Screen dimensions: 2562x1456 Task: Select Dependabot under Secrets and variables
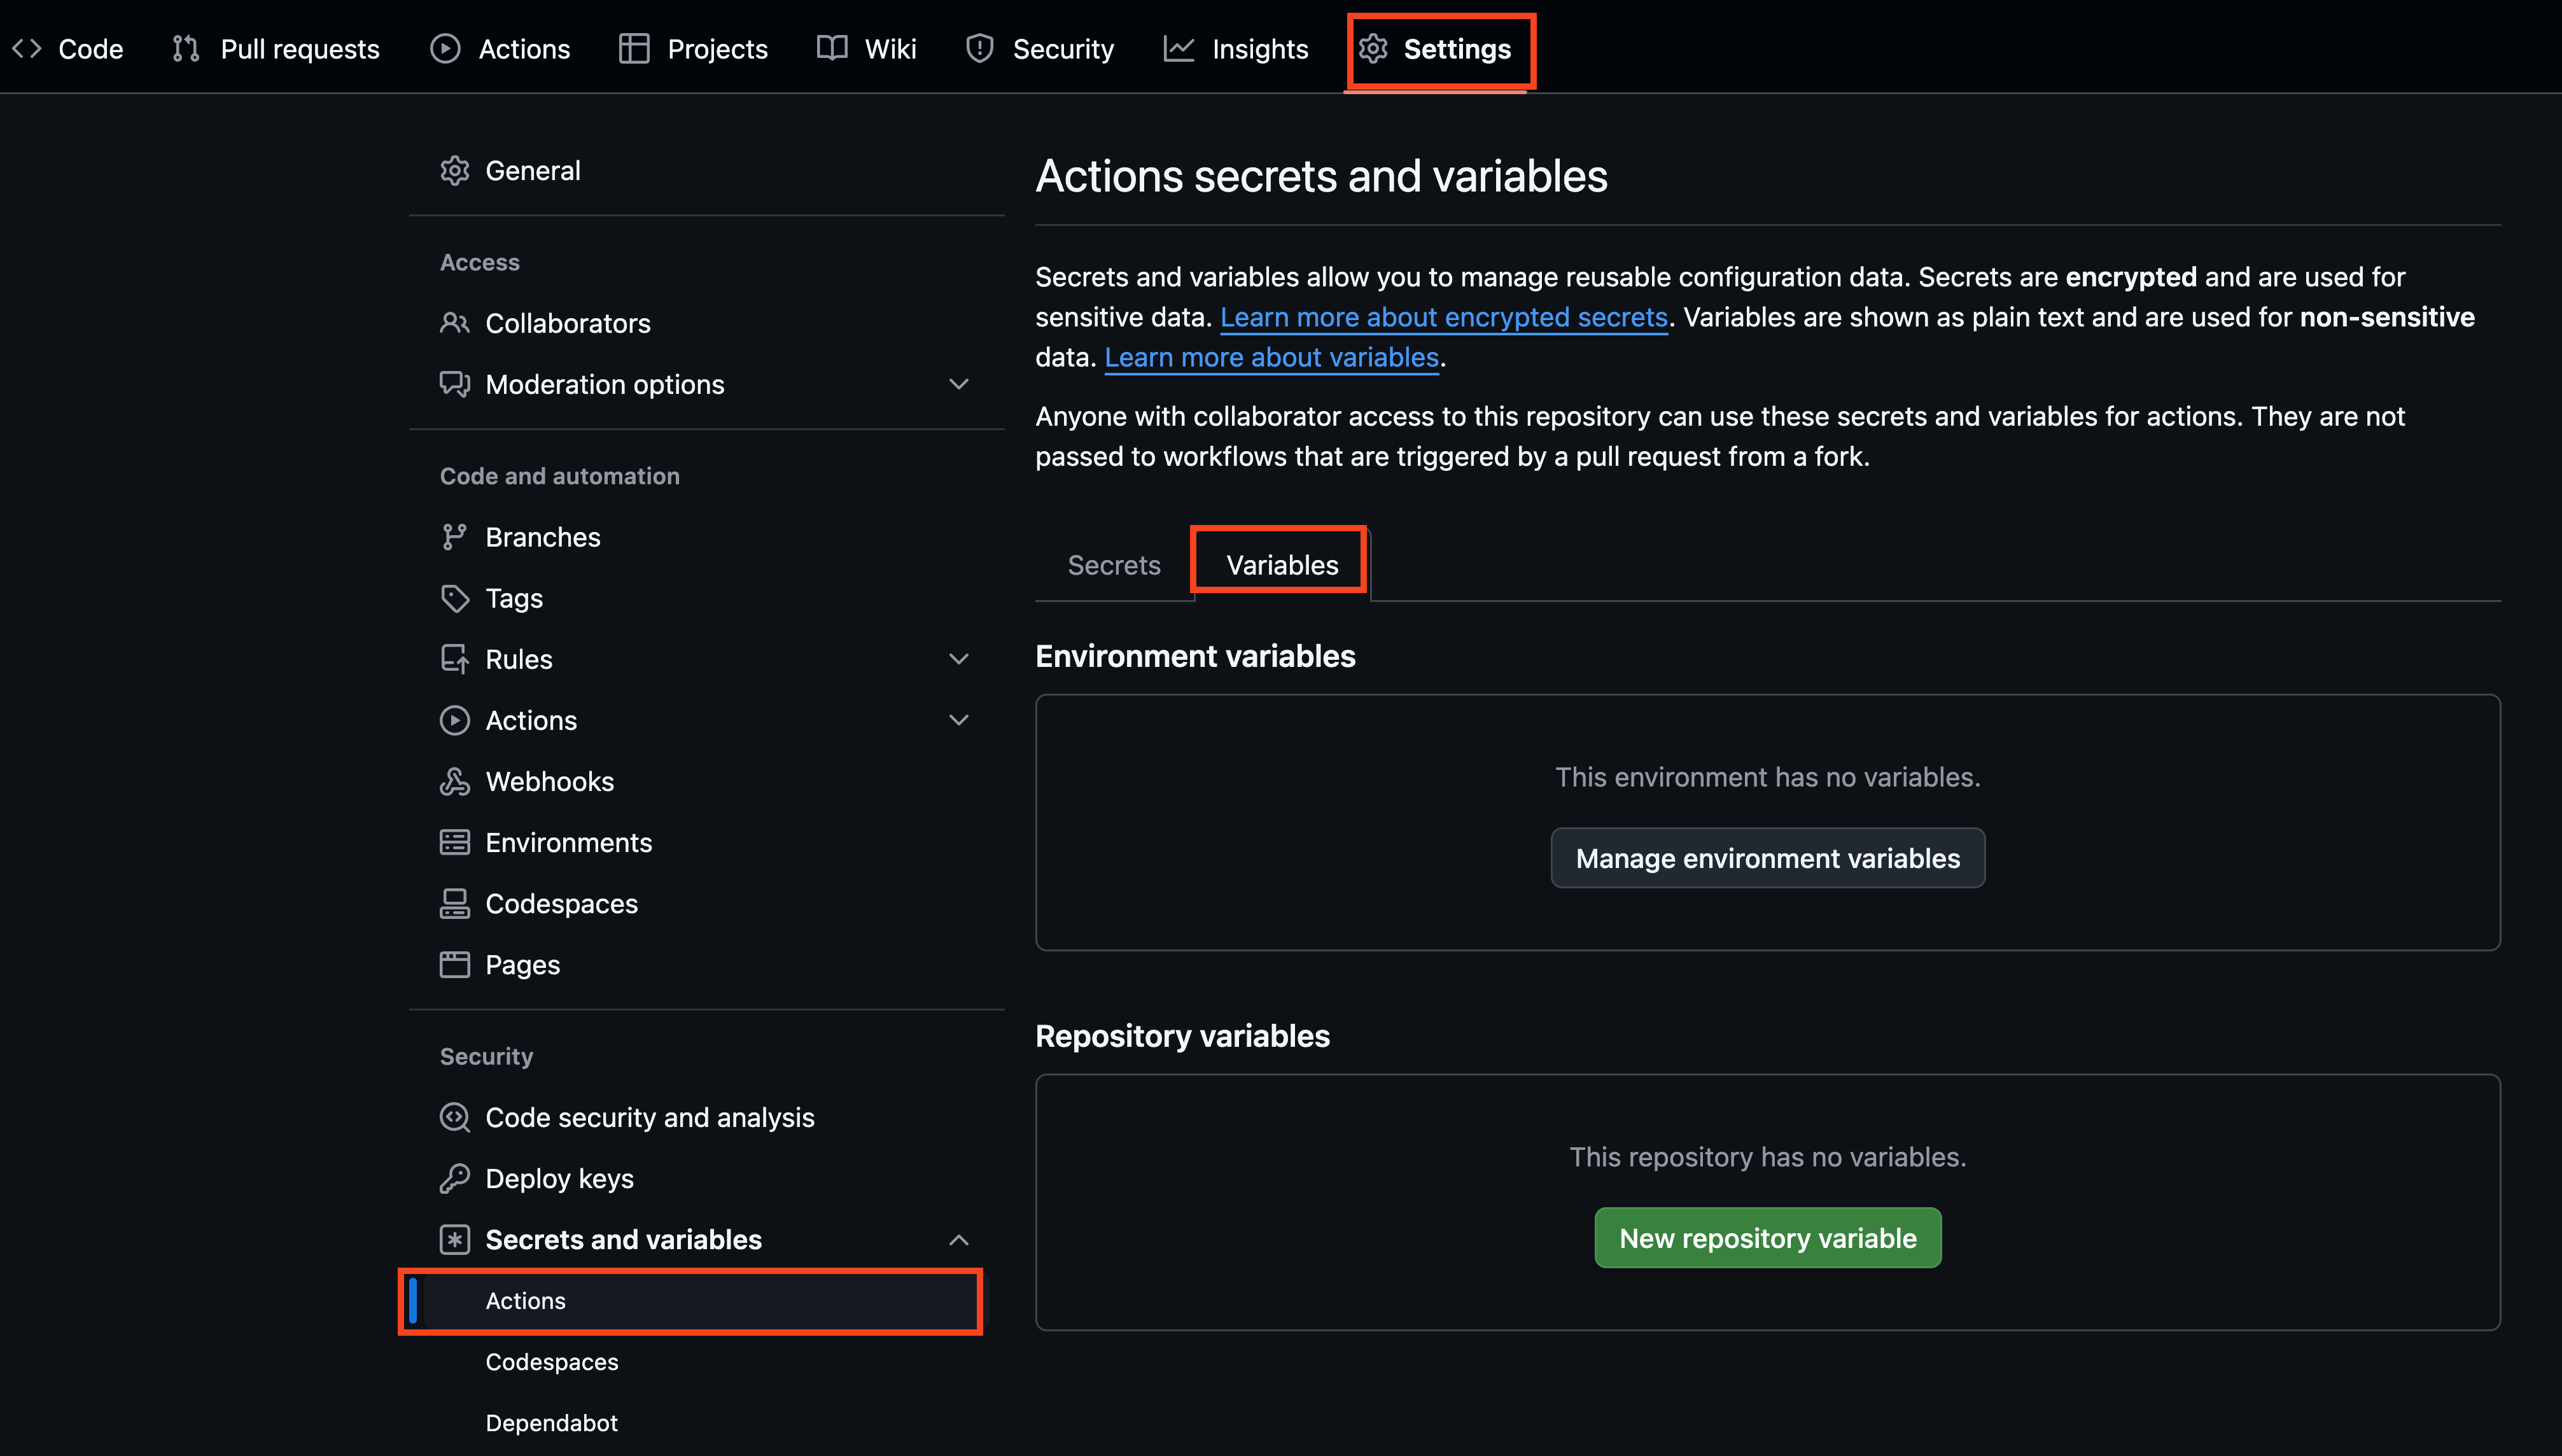551,1423
